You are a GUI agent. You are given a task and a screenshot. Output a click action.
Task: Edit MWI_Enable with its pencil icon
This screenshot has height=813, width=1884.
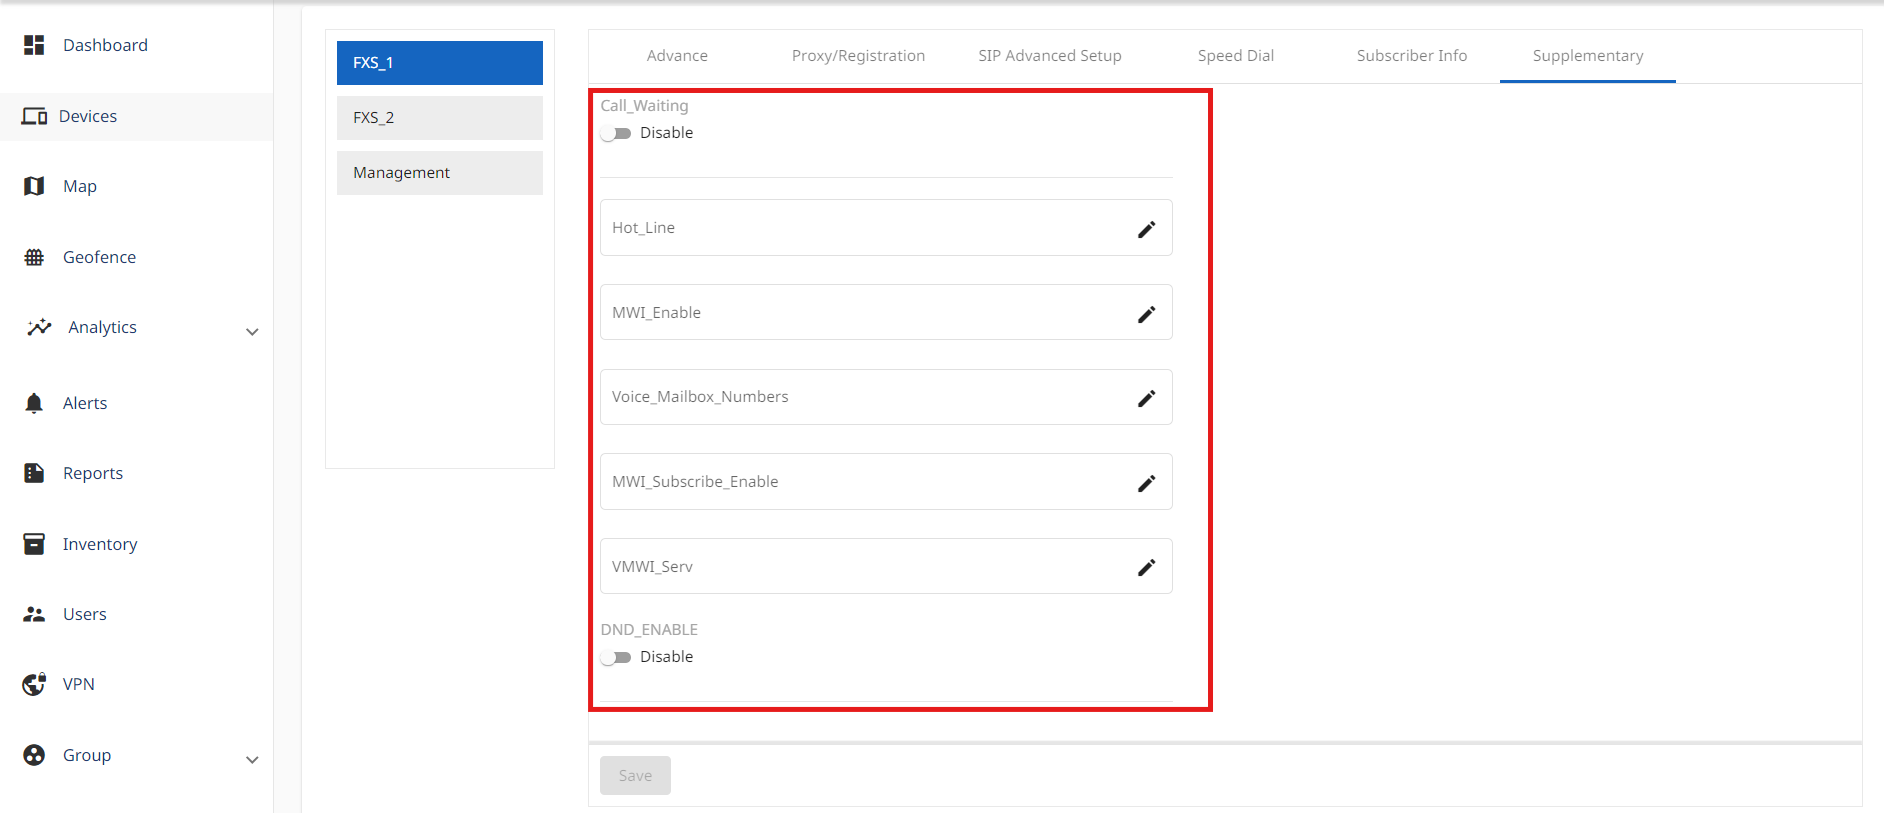pyautogui.click(x=1146, y=314)
